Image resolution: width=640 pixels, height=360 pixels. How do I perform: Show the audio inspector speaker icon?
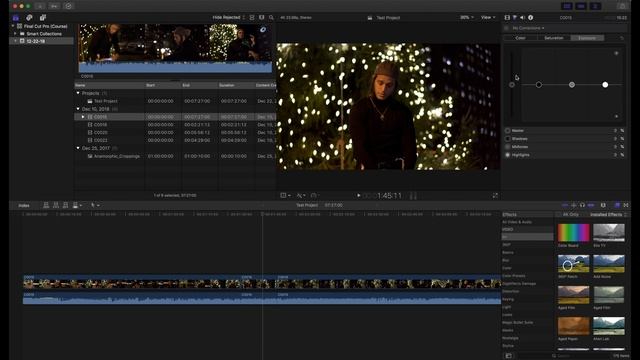click(x=522, y=18)
